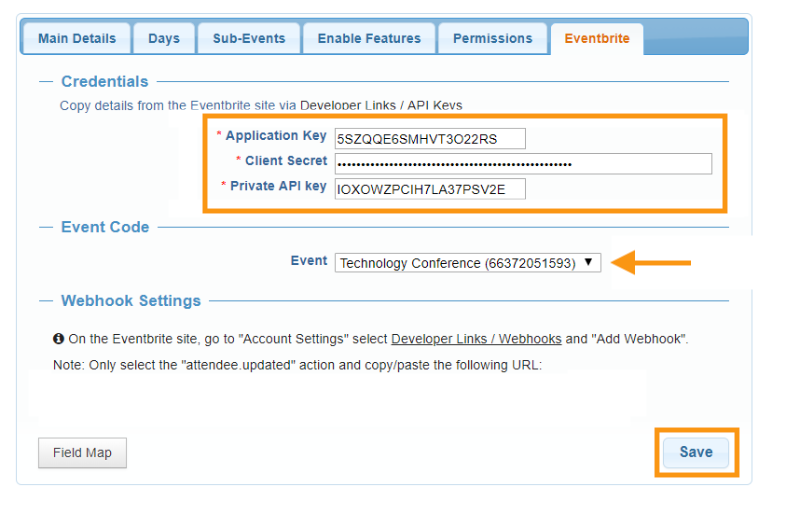Go to the Sub-Events tab
This screenshot has width=800, height=515.
[x=249, y=39]
